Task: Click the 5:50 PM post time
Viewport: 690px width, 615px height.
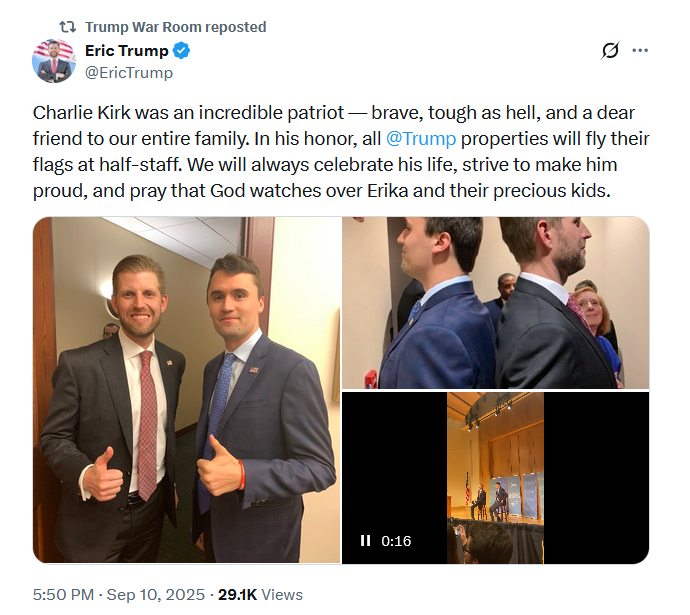Action: tap(63, 594)
